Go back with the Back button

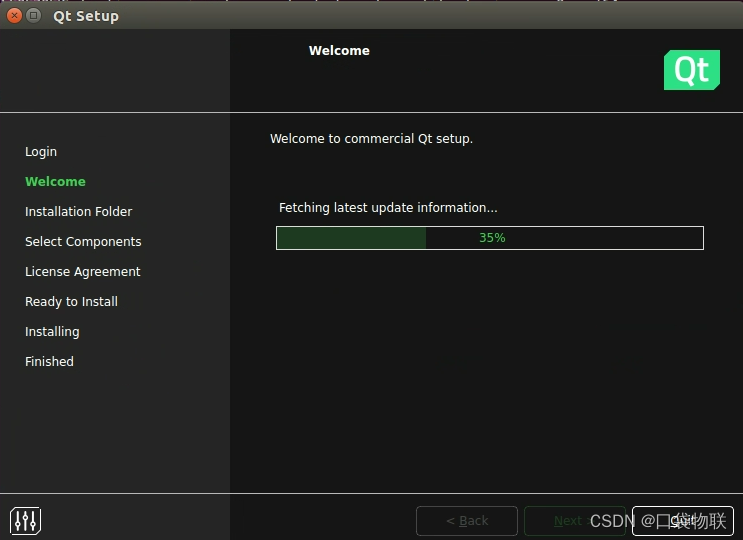(x=467, y=521)
